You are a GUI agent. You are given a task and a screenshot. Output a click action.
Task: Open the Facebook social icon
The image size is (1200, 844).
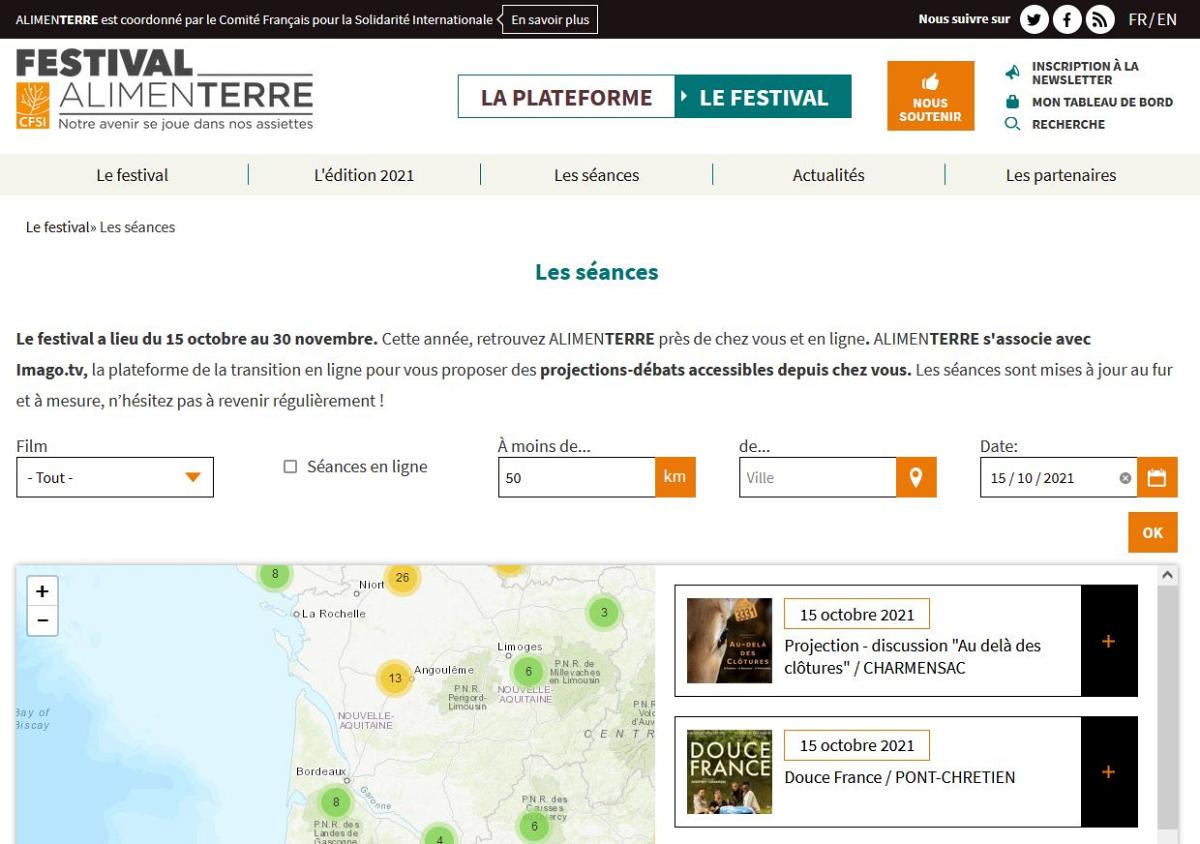coord(1067,19)
